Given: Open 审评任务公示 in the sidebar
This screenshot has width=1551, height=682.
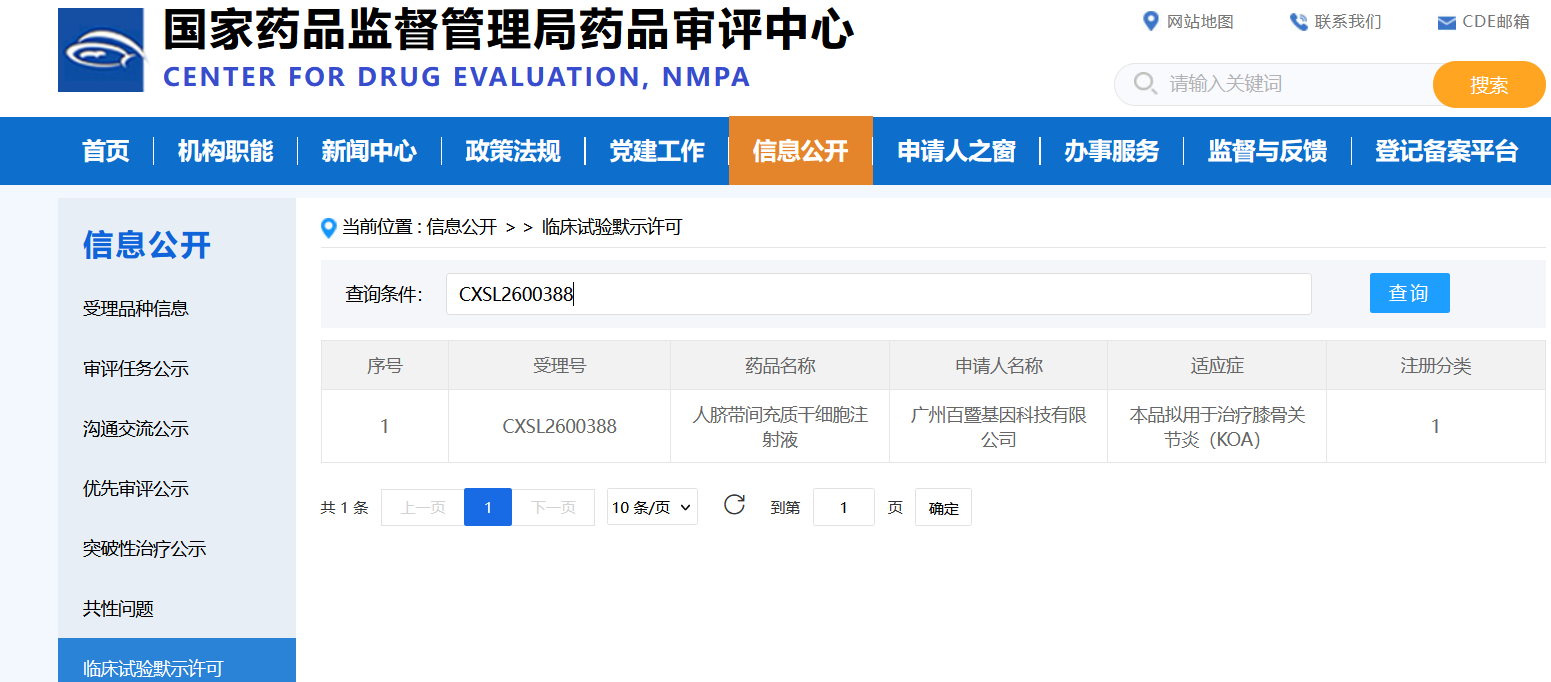Looking at the screenshot, I should click(136, 368).
